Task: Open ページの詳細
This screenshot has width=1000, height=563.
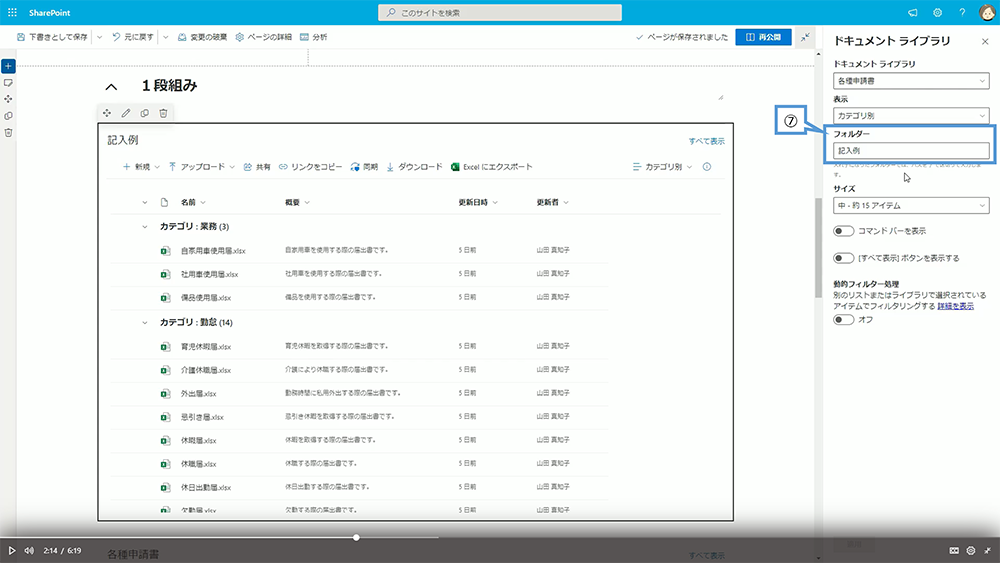Action: 263,37
